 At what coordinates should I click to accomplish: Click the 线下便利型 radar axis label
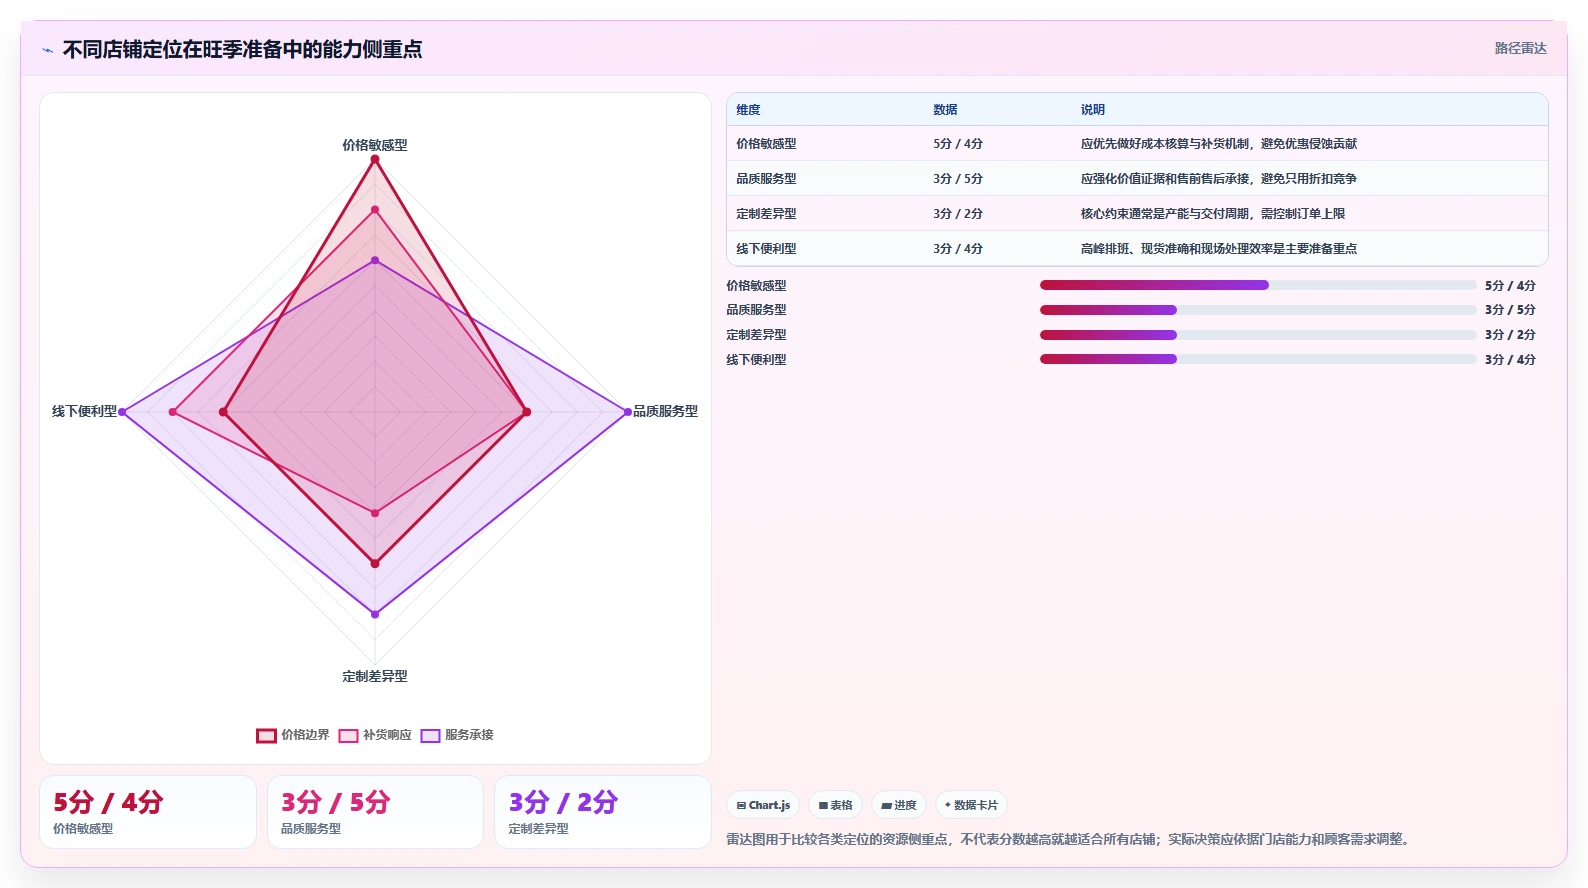[84, 411]
